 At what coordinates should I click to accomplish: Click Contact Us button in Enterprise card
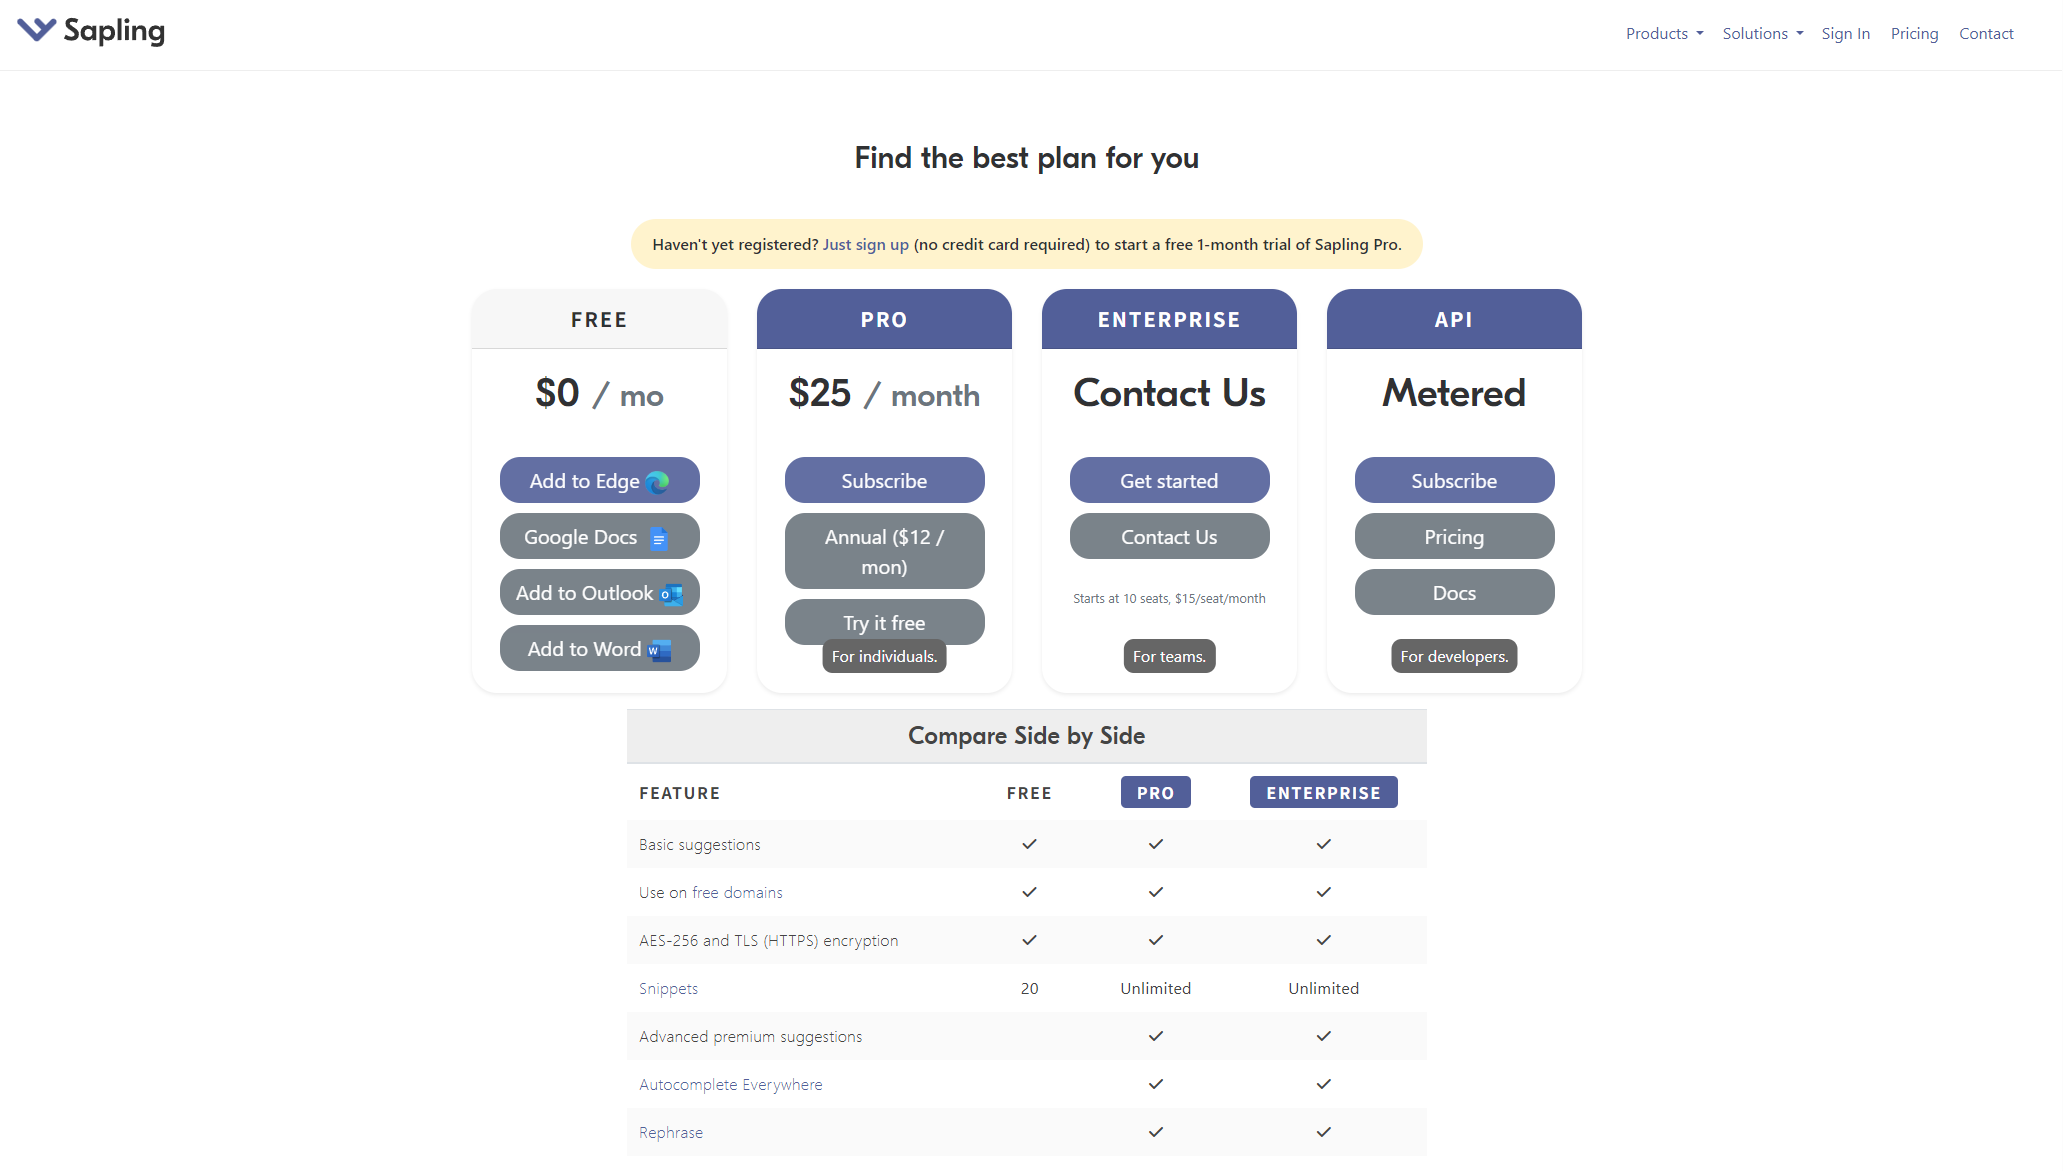click(1169, 537)
